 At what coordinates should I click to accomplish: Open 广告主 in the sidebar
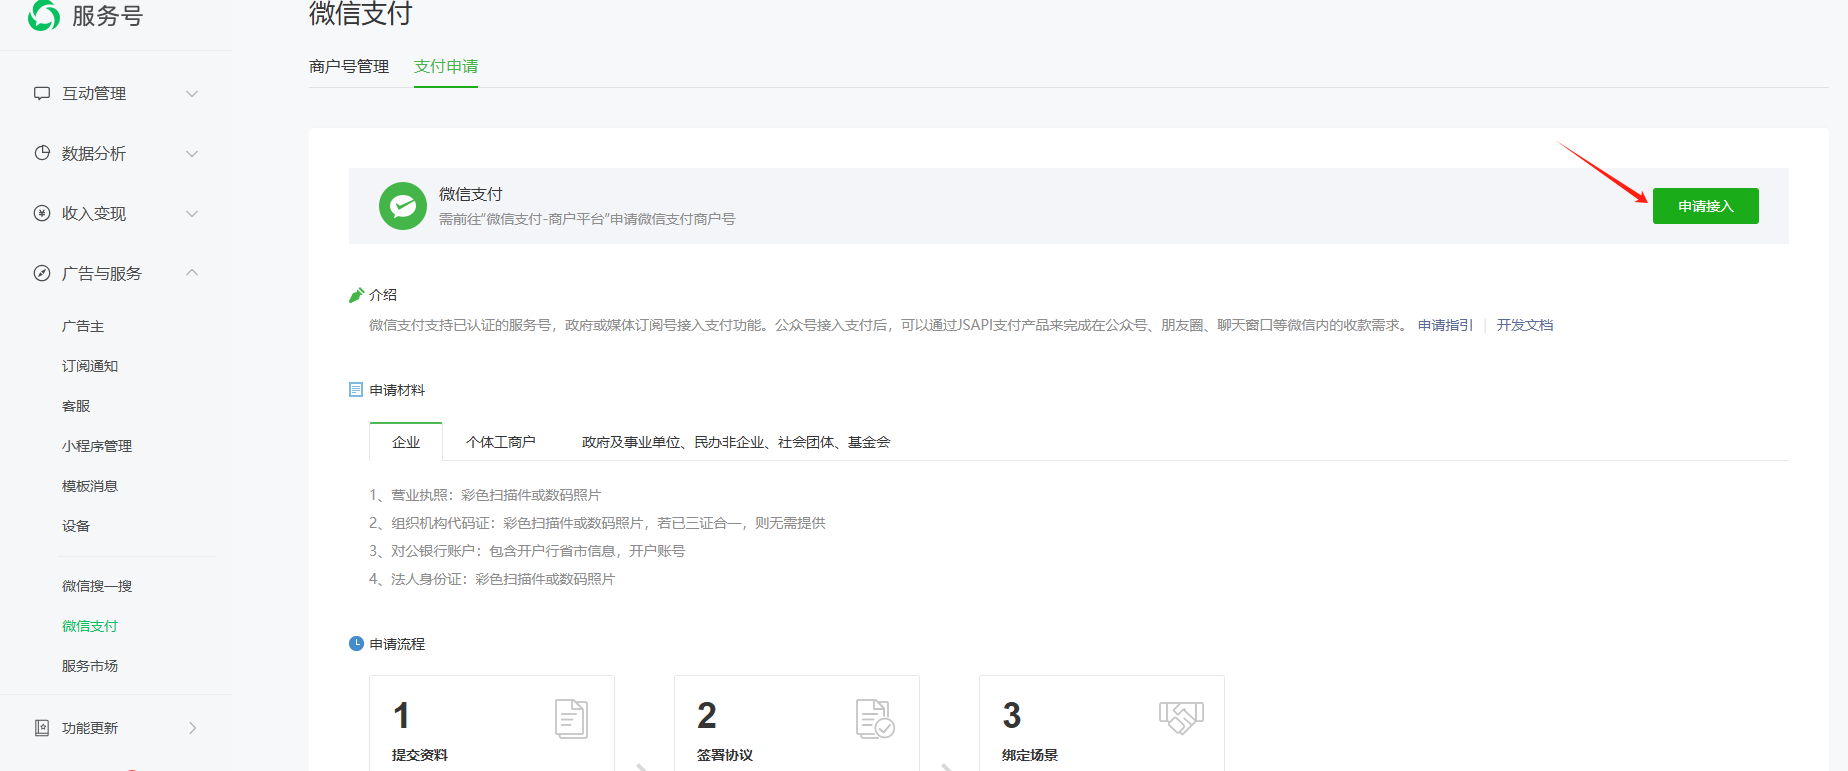pos(83,326)
